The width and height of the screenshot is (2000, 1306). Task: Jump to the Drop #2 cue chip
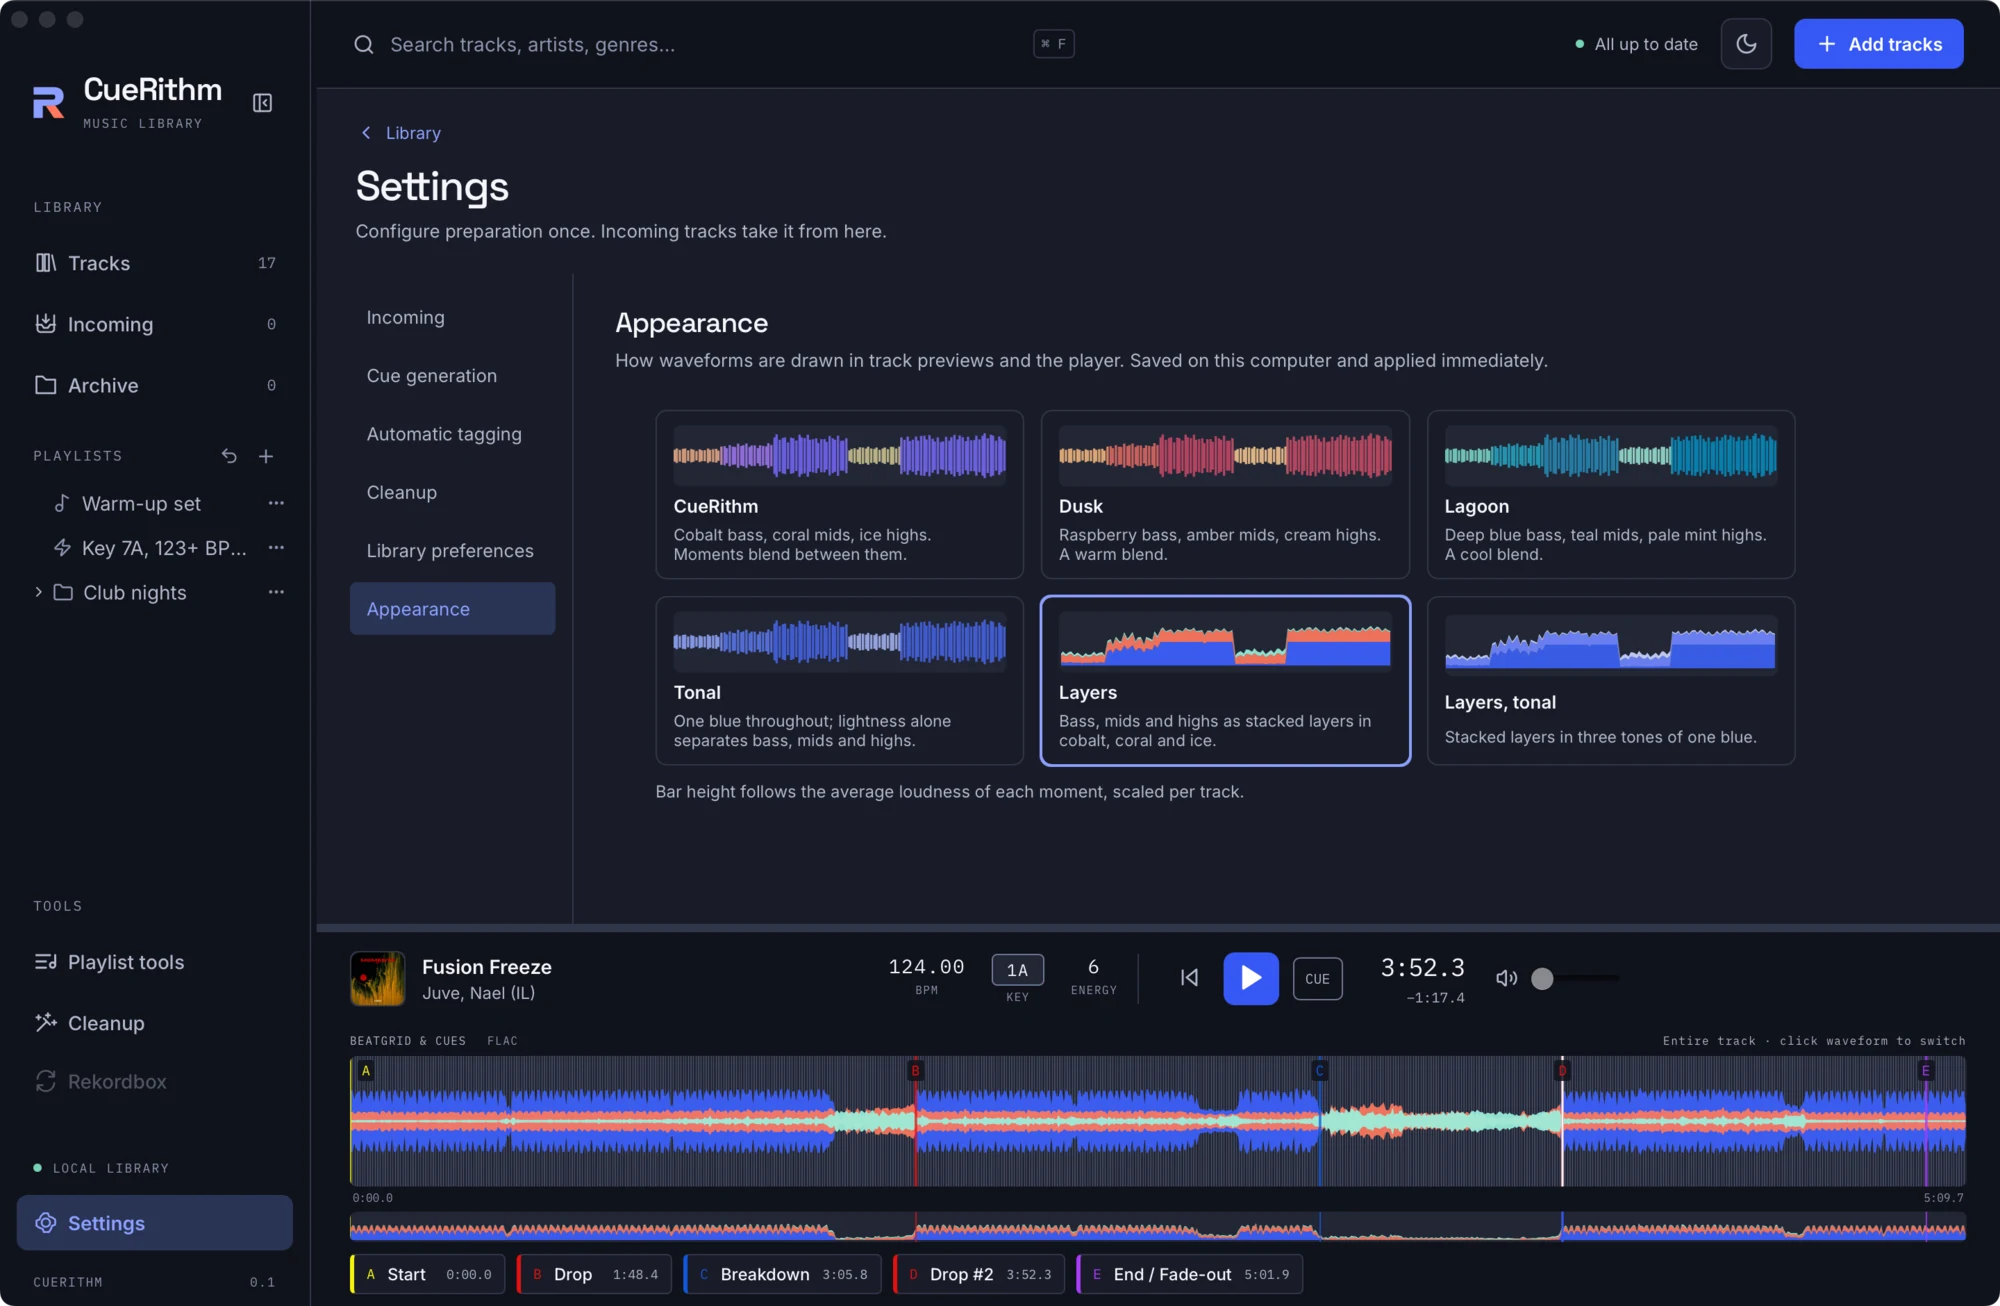coord(979,1274)
